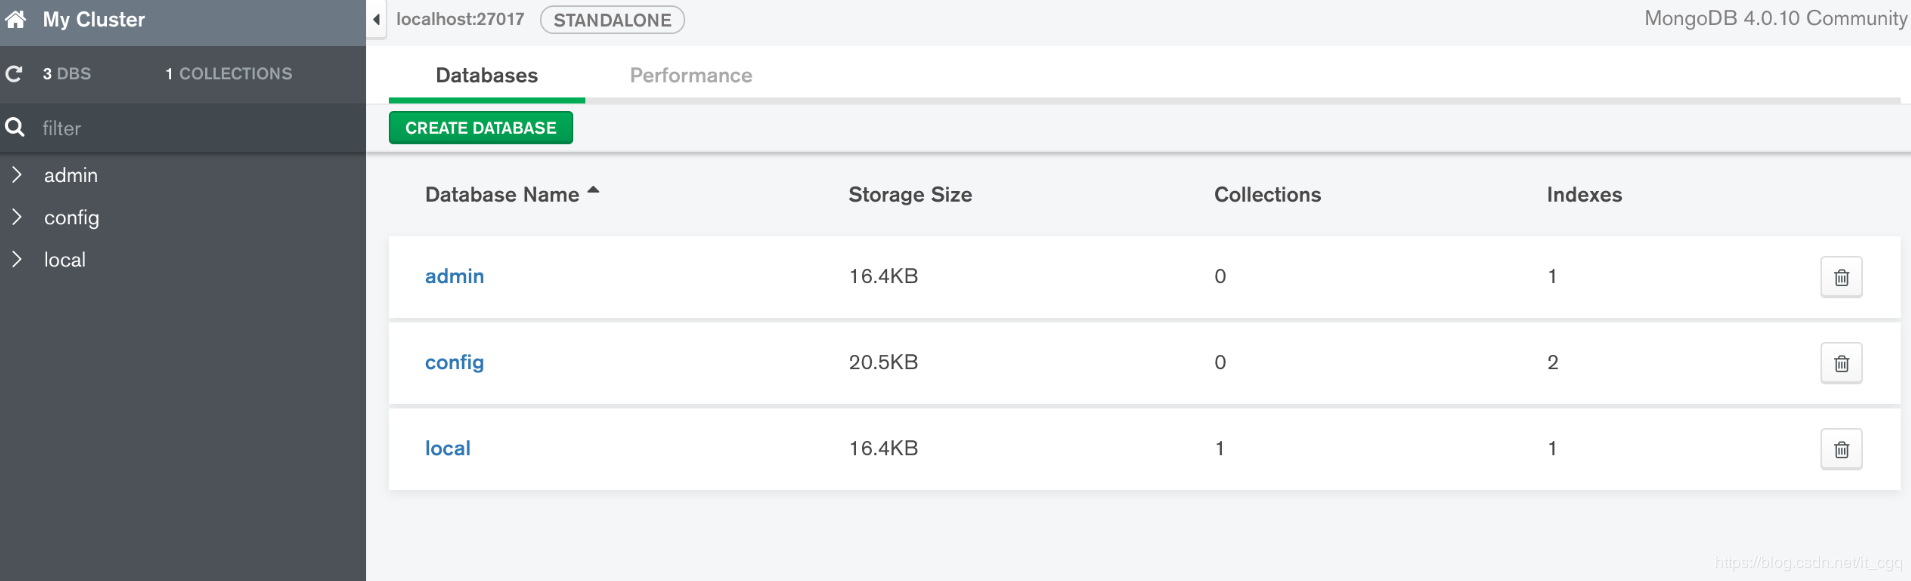Delete the local database with trash icon
The image size is (1911, 581).
(x=1841, y=449)
